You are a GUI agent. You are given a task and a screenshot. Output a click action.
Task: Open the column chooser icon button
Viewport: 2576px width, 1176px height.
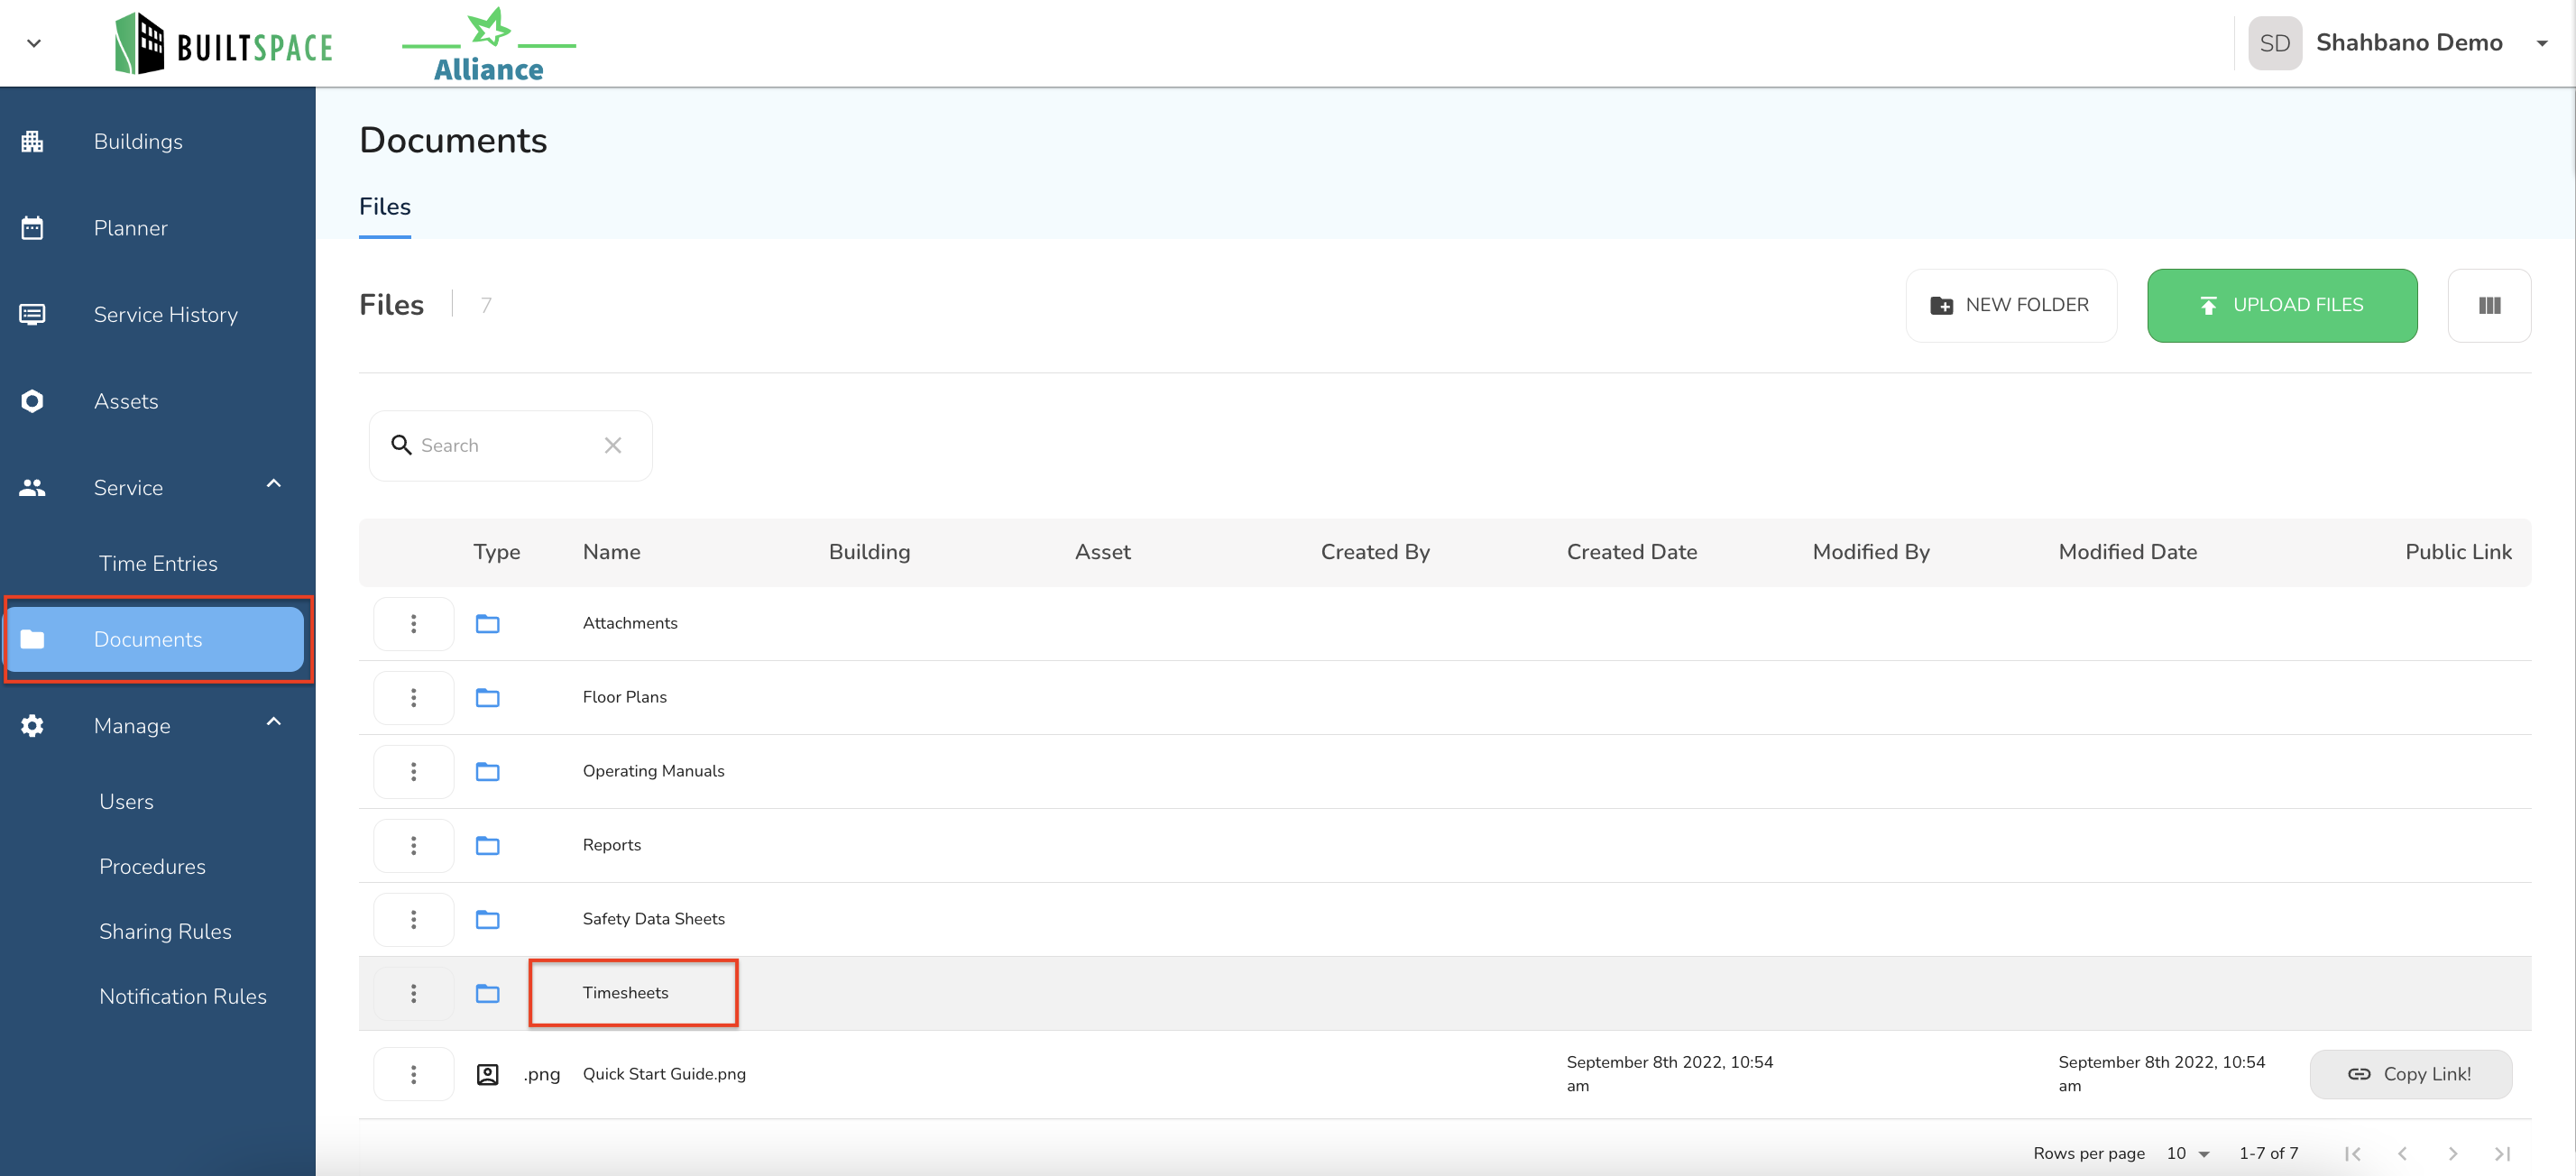(x=2489, y=305)
